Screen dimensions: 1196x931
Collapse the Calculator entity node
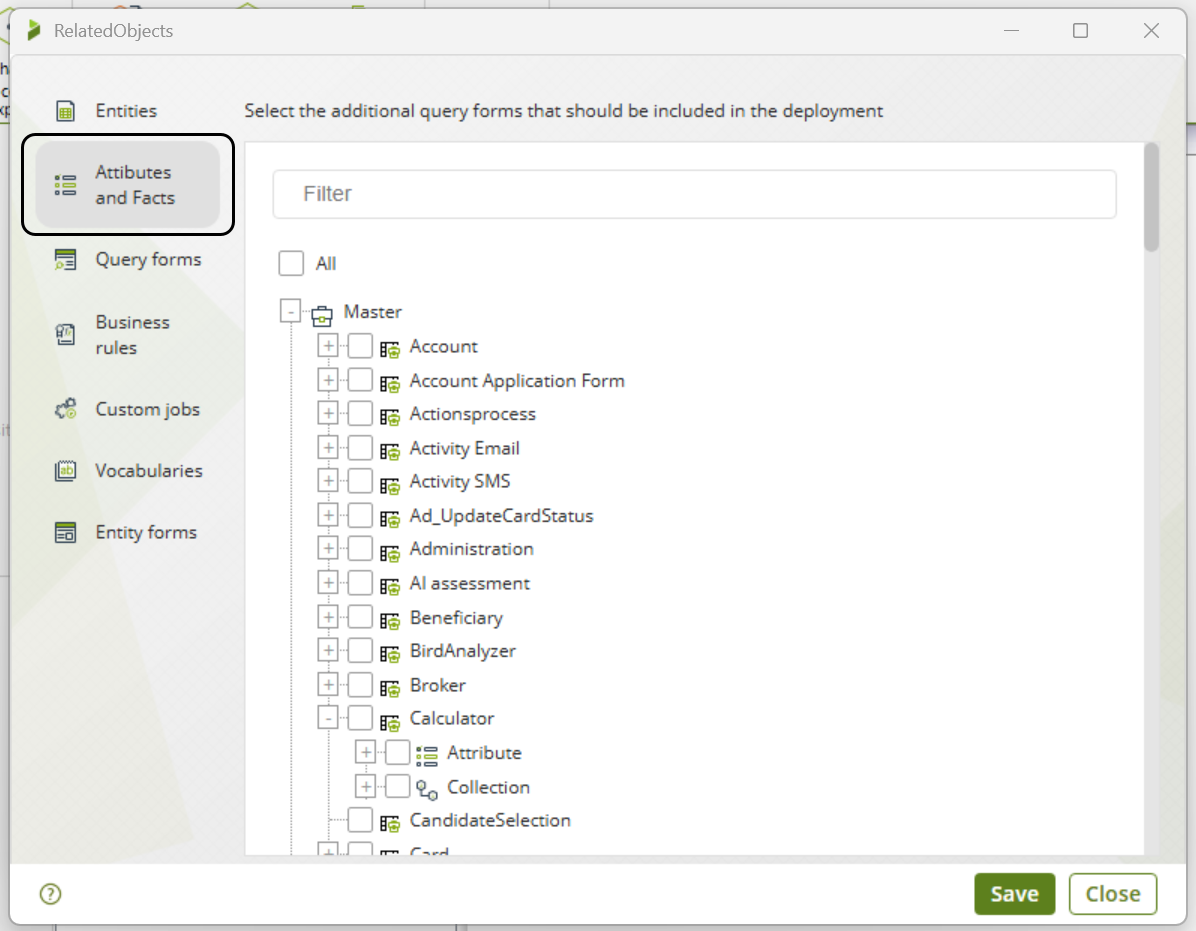327,718
